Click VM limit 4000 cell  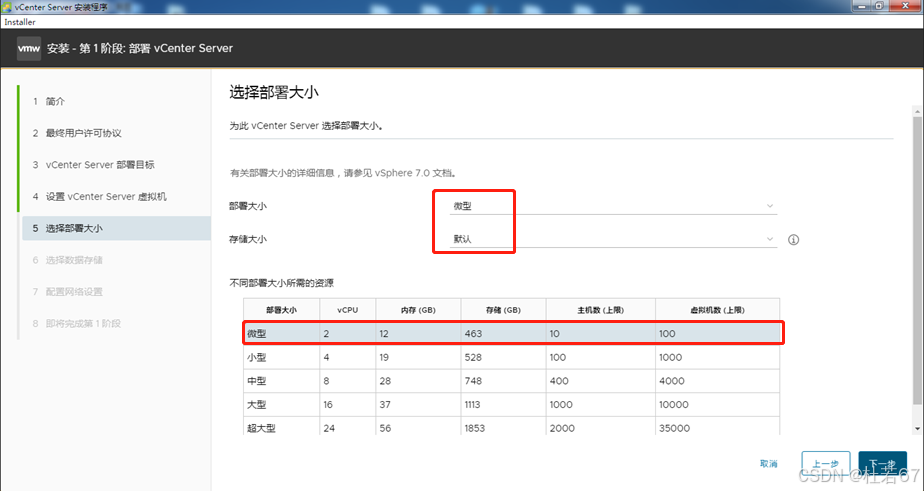click(x=717, y=381)
